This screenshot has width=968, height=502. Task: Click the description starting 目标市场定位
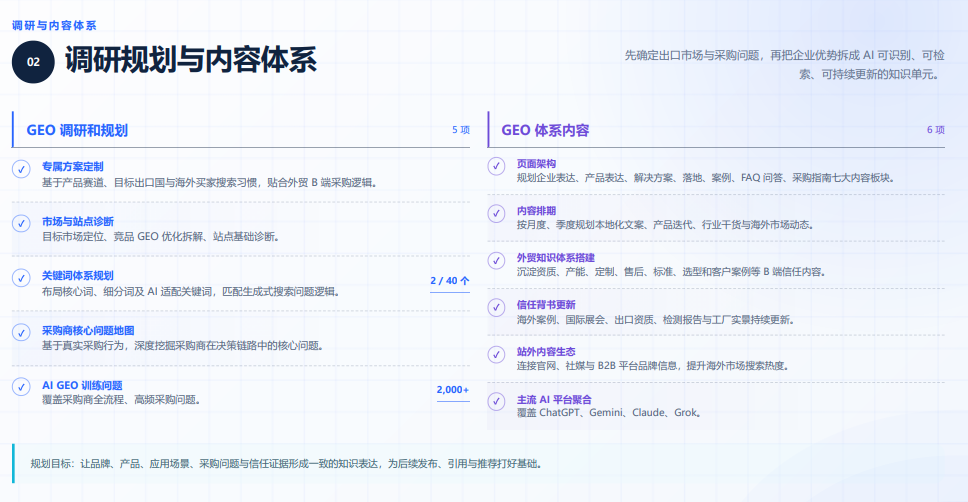pyautogui.click(x=161, y=236)
